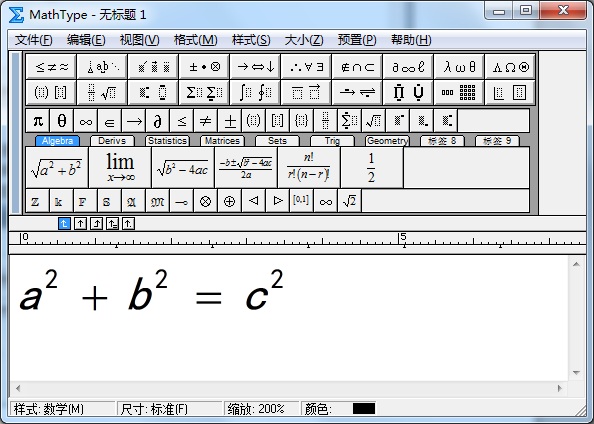This screenshot has width=594, height=424.
Task: Open the miscellaneous symbols palette (∂∞ℓ)
Action: (x=408, y=67)
